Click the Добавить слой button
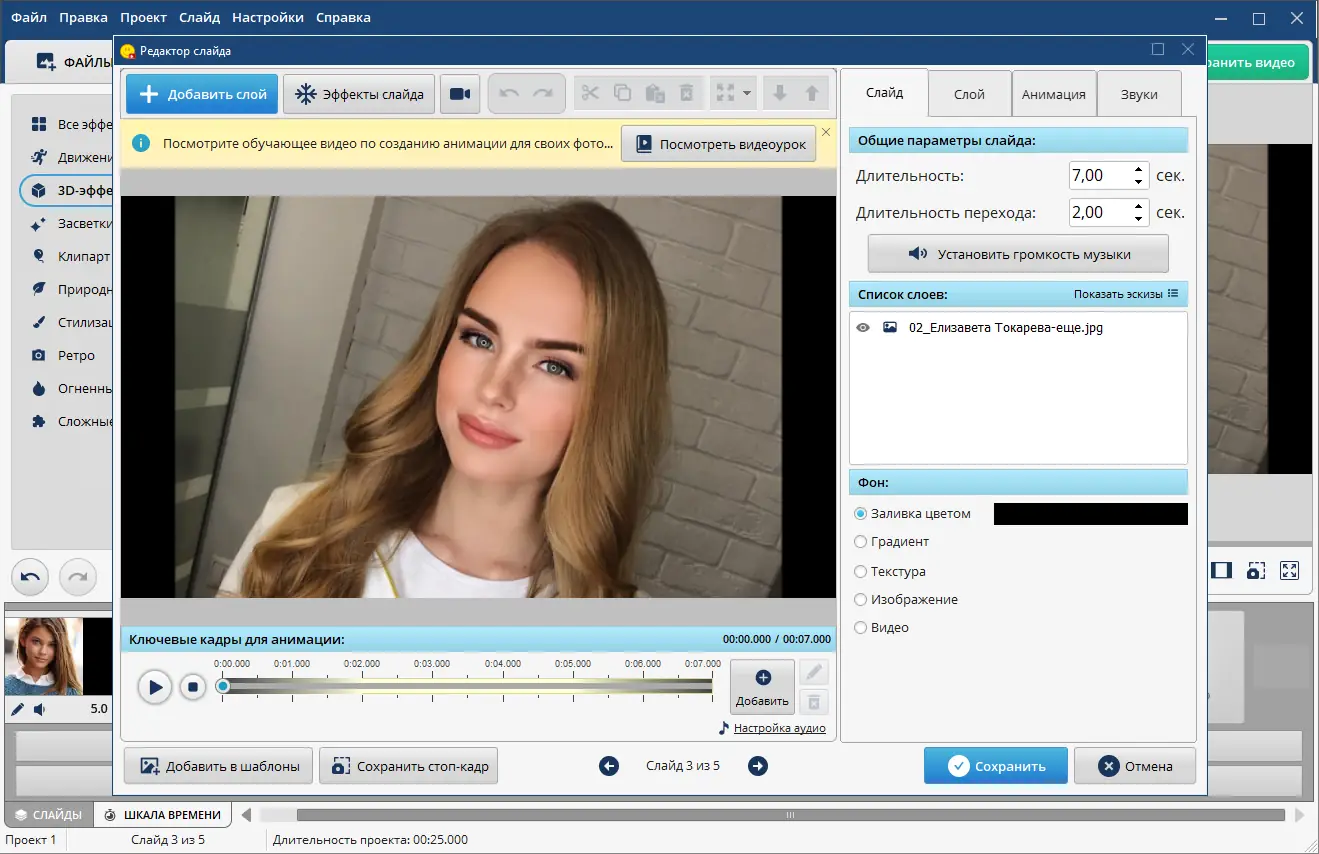The height and width of the screenshot is (854, 1319). point(203,94)
